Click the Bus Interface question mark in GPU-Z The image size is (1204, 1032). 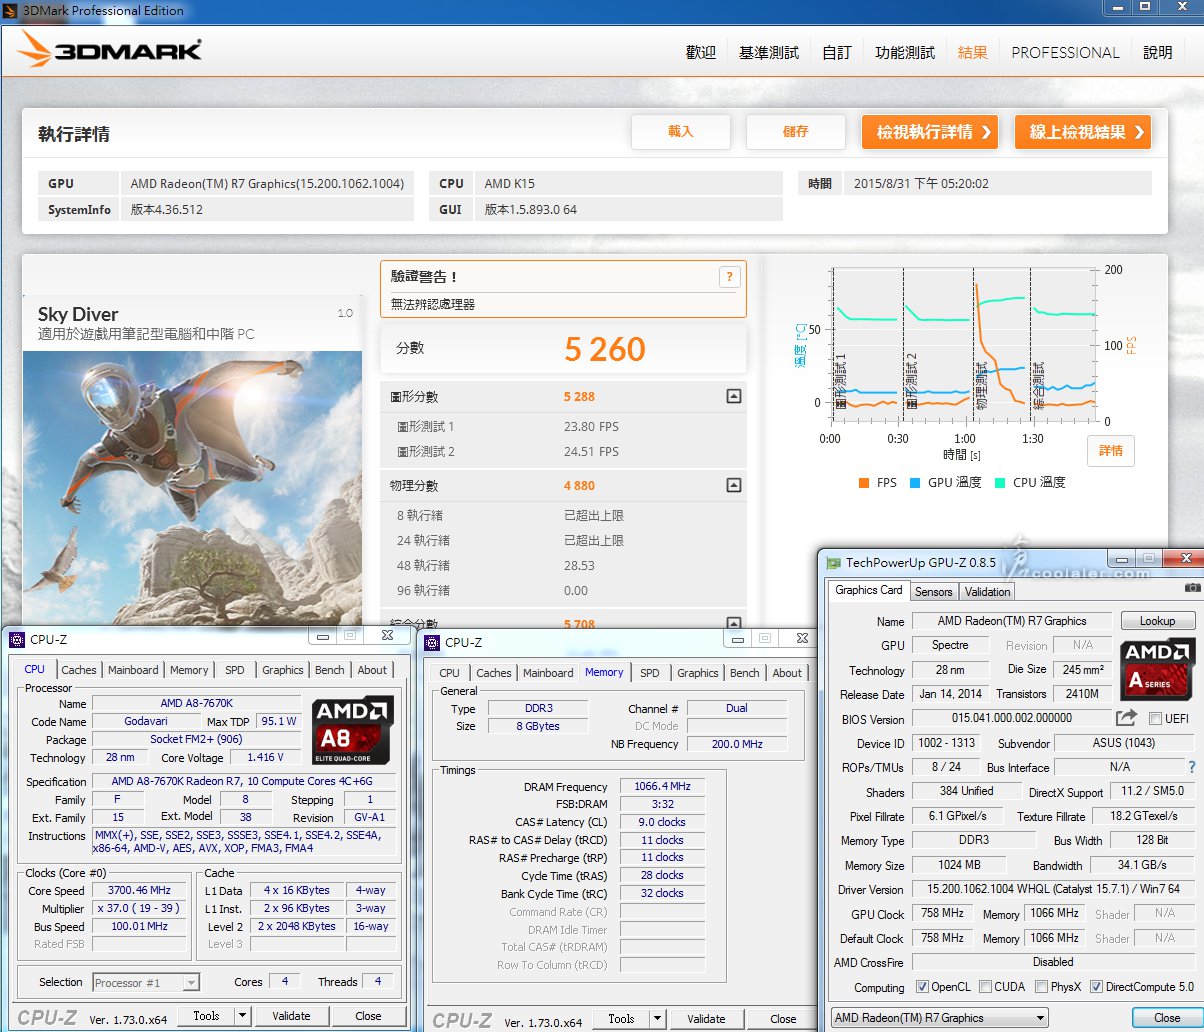point(1191,767)
